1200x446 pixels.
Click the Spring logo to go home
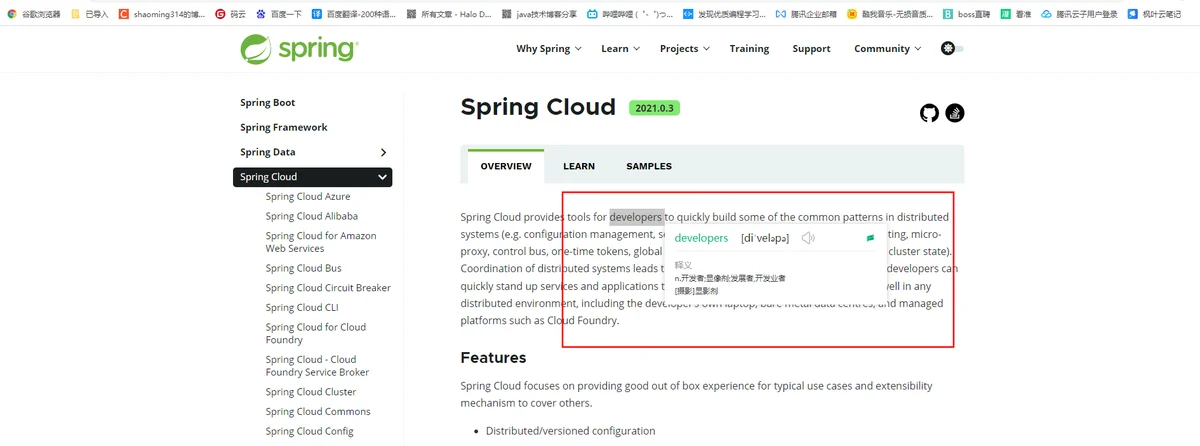coord(299,49)
